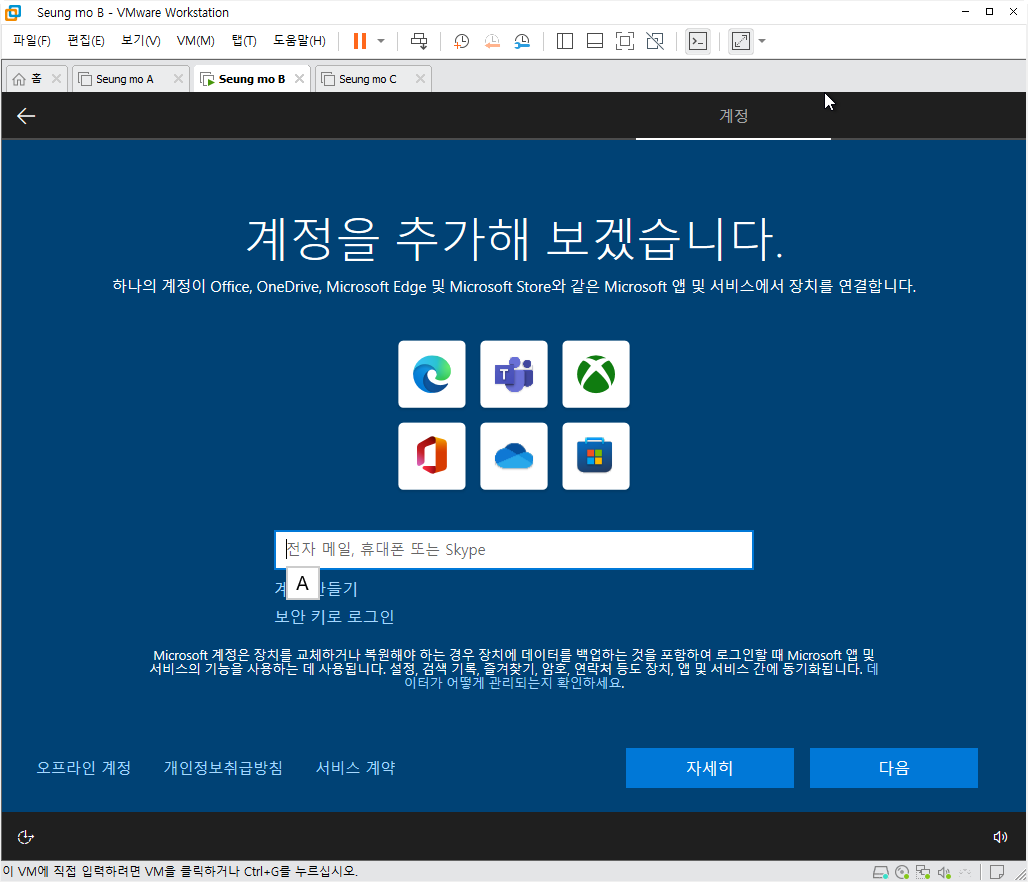The image size is (1028, 882).
Task: Open the 파일(F) menu
Action: [31, 41]
